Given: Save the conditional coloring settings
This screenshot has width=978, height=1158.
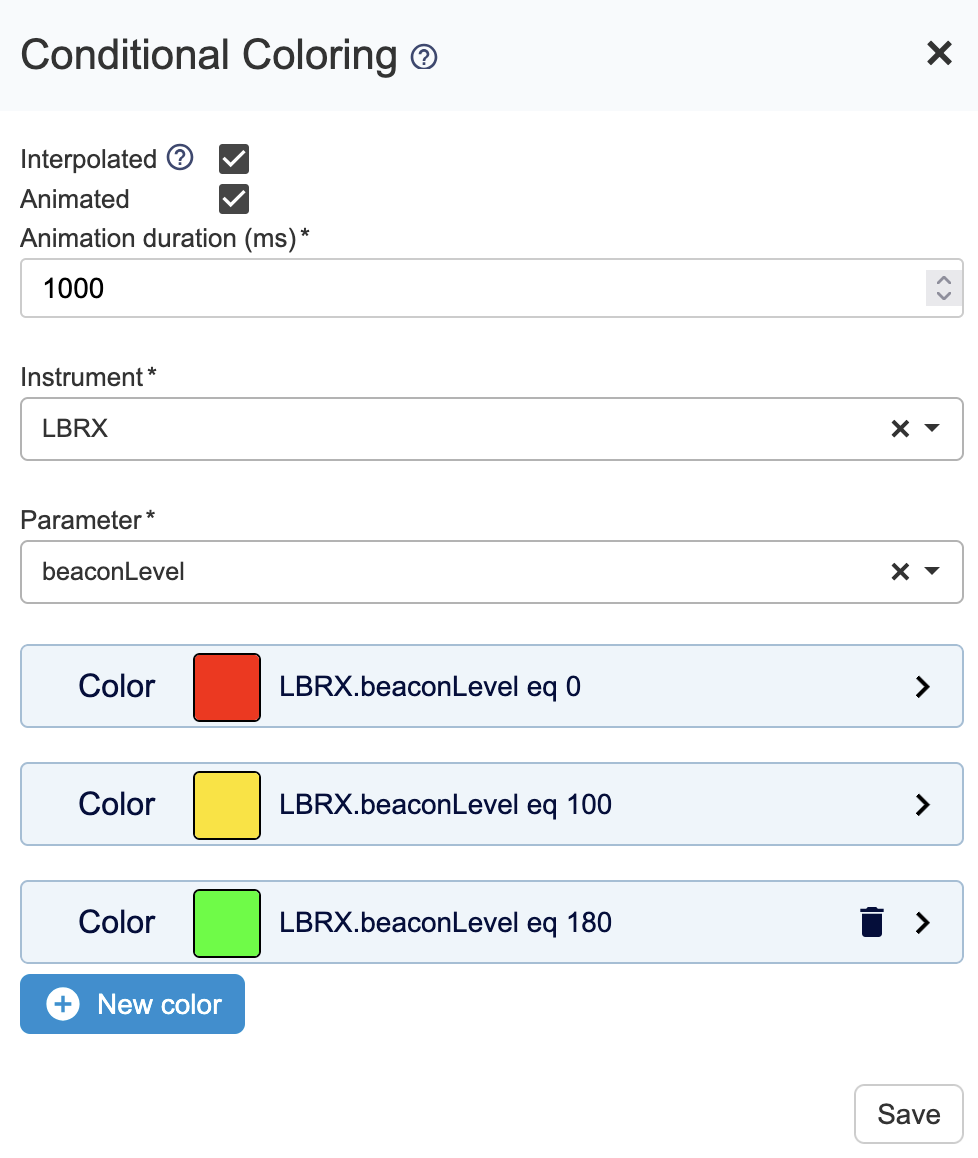Looking at the screenshot, I should 908,1114.
